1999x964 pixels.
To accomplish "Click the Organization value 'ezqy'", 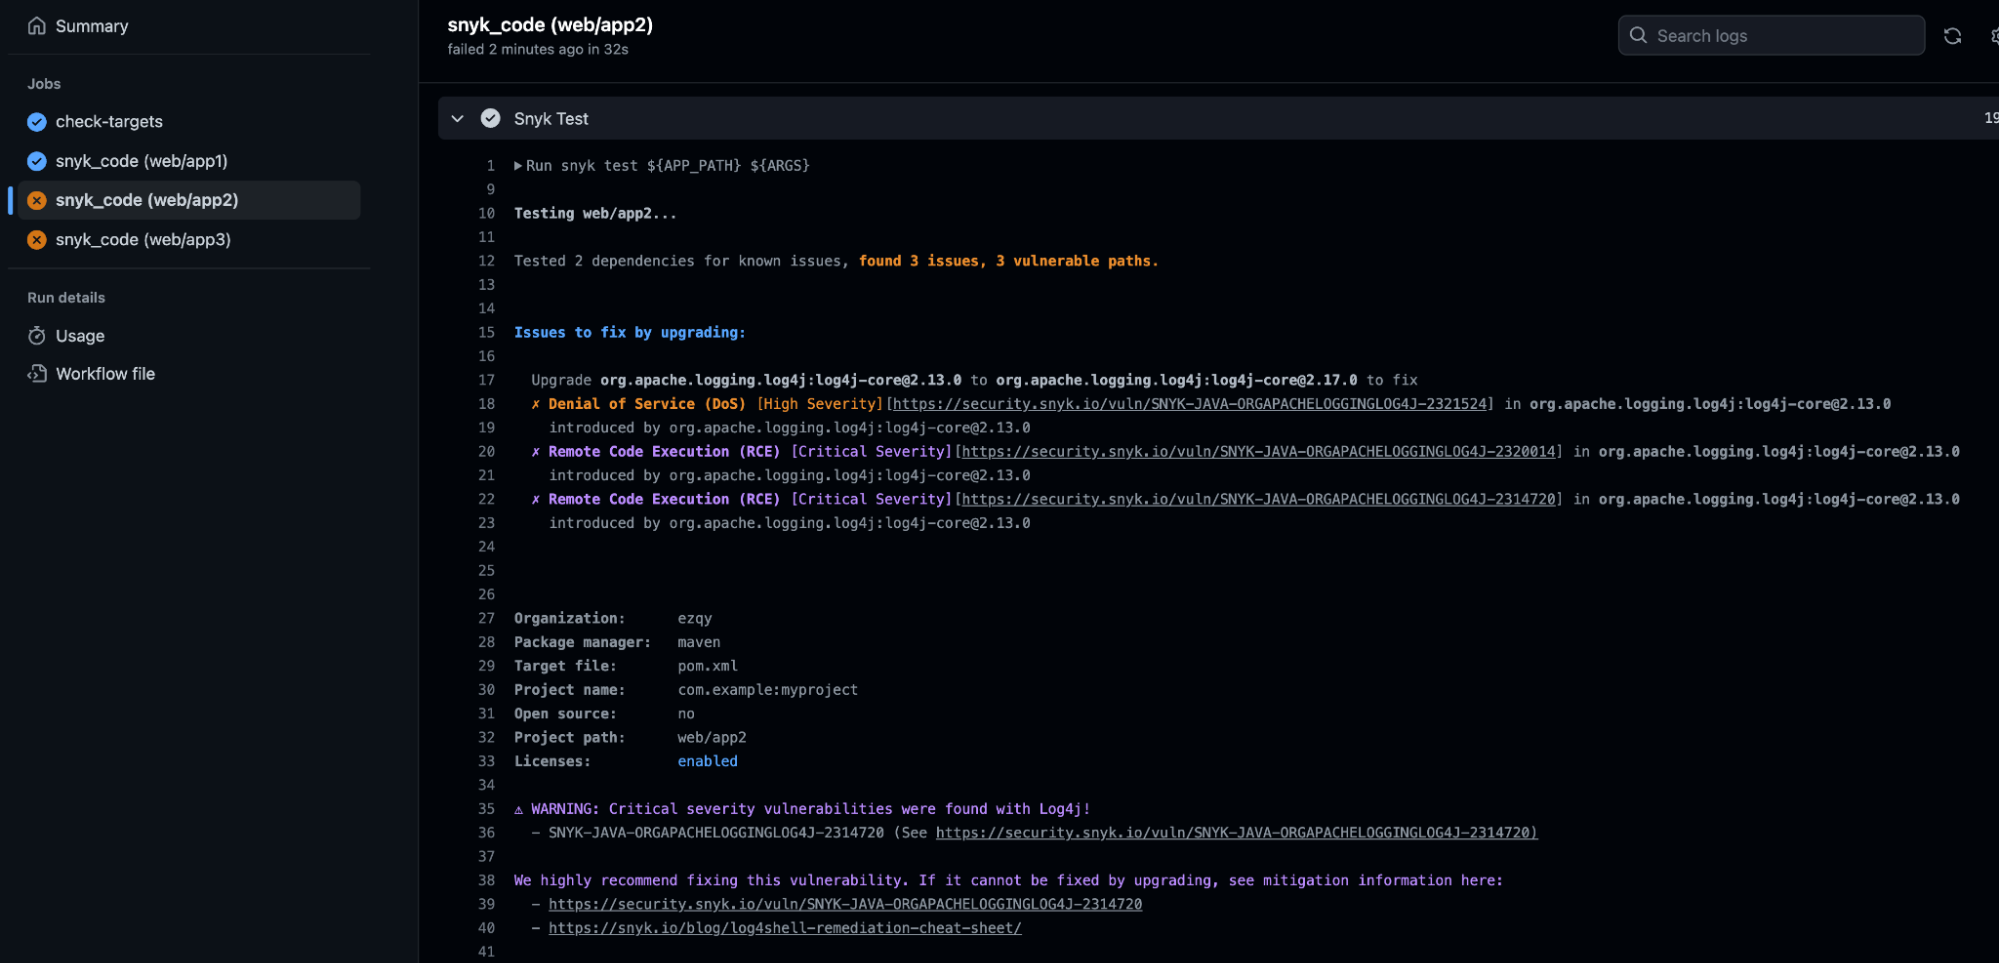I will click(x=695, y=619).
